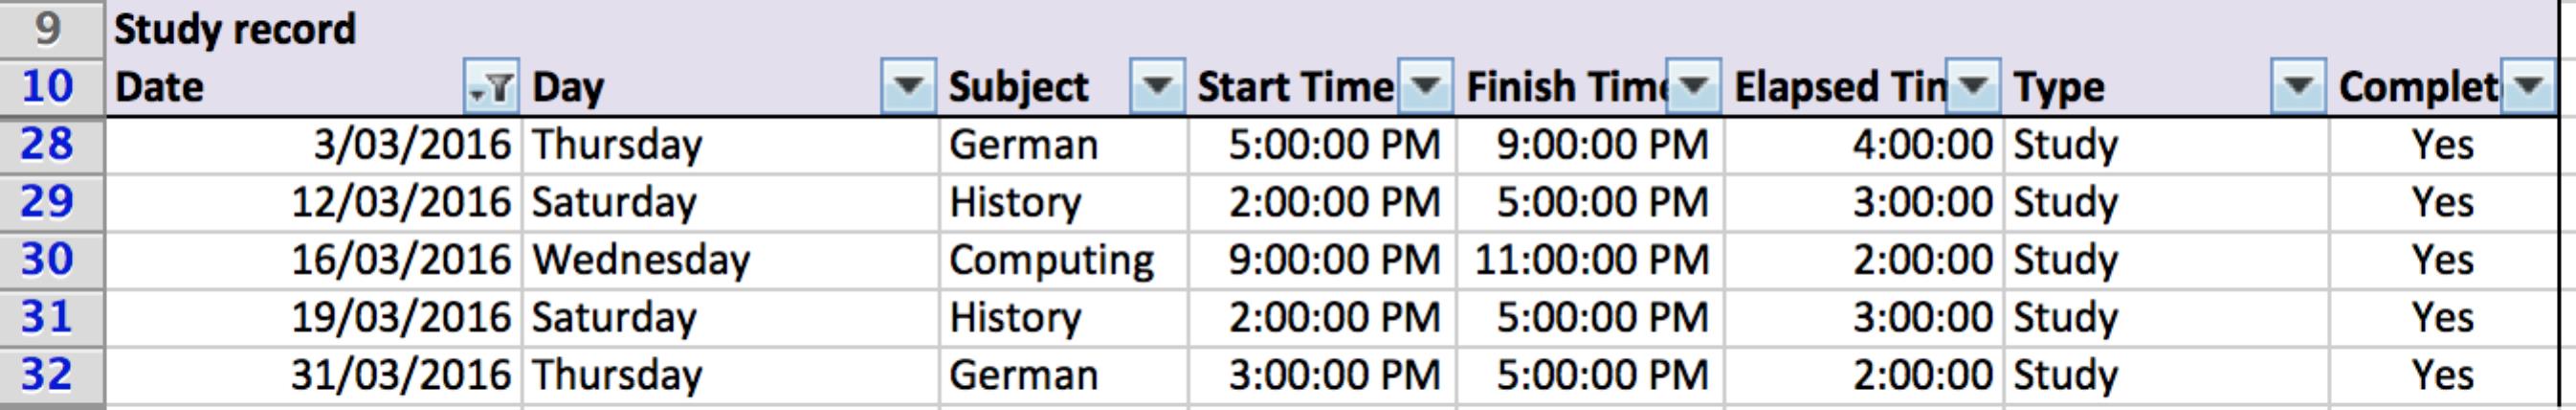
Task: Open the Finish Time filter dropdown
Action: (x=1693, y=87)
